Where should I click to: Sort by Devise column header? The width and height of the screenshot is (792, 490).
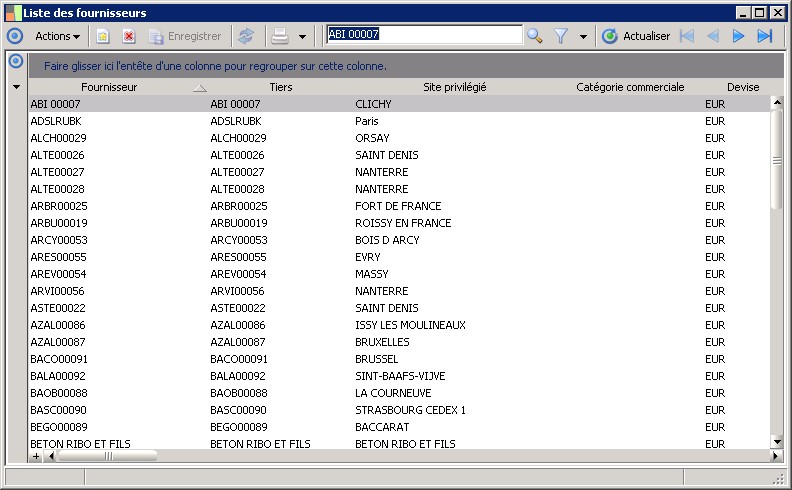(743, 87)
